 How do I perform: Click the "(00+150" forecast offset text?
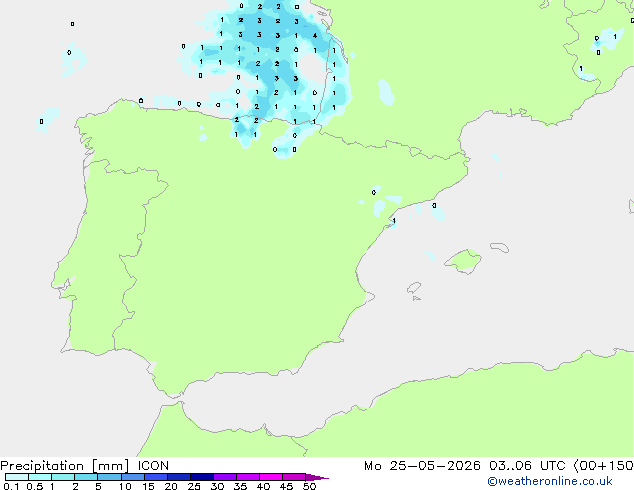(603, 466)
